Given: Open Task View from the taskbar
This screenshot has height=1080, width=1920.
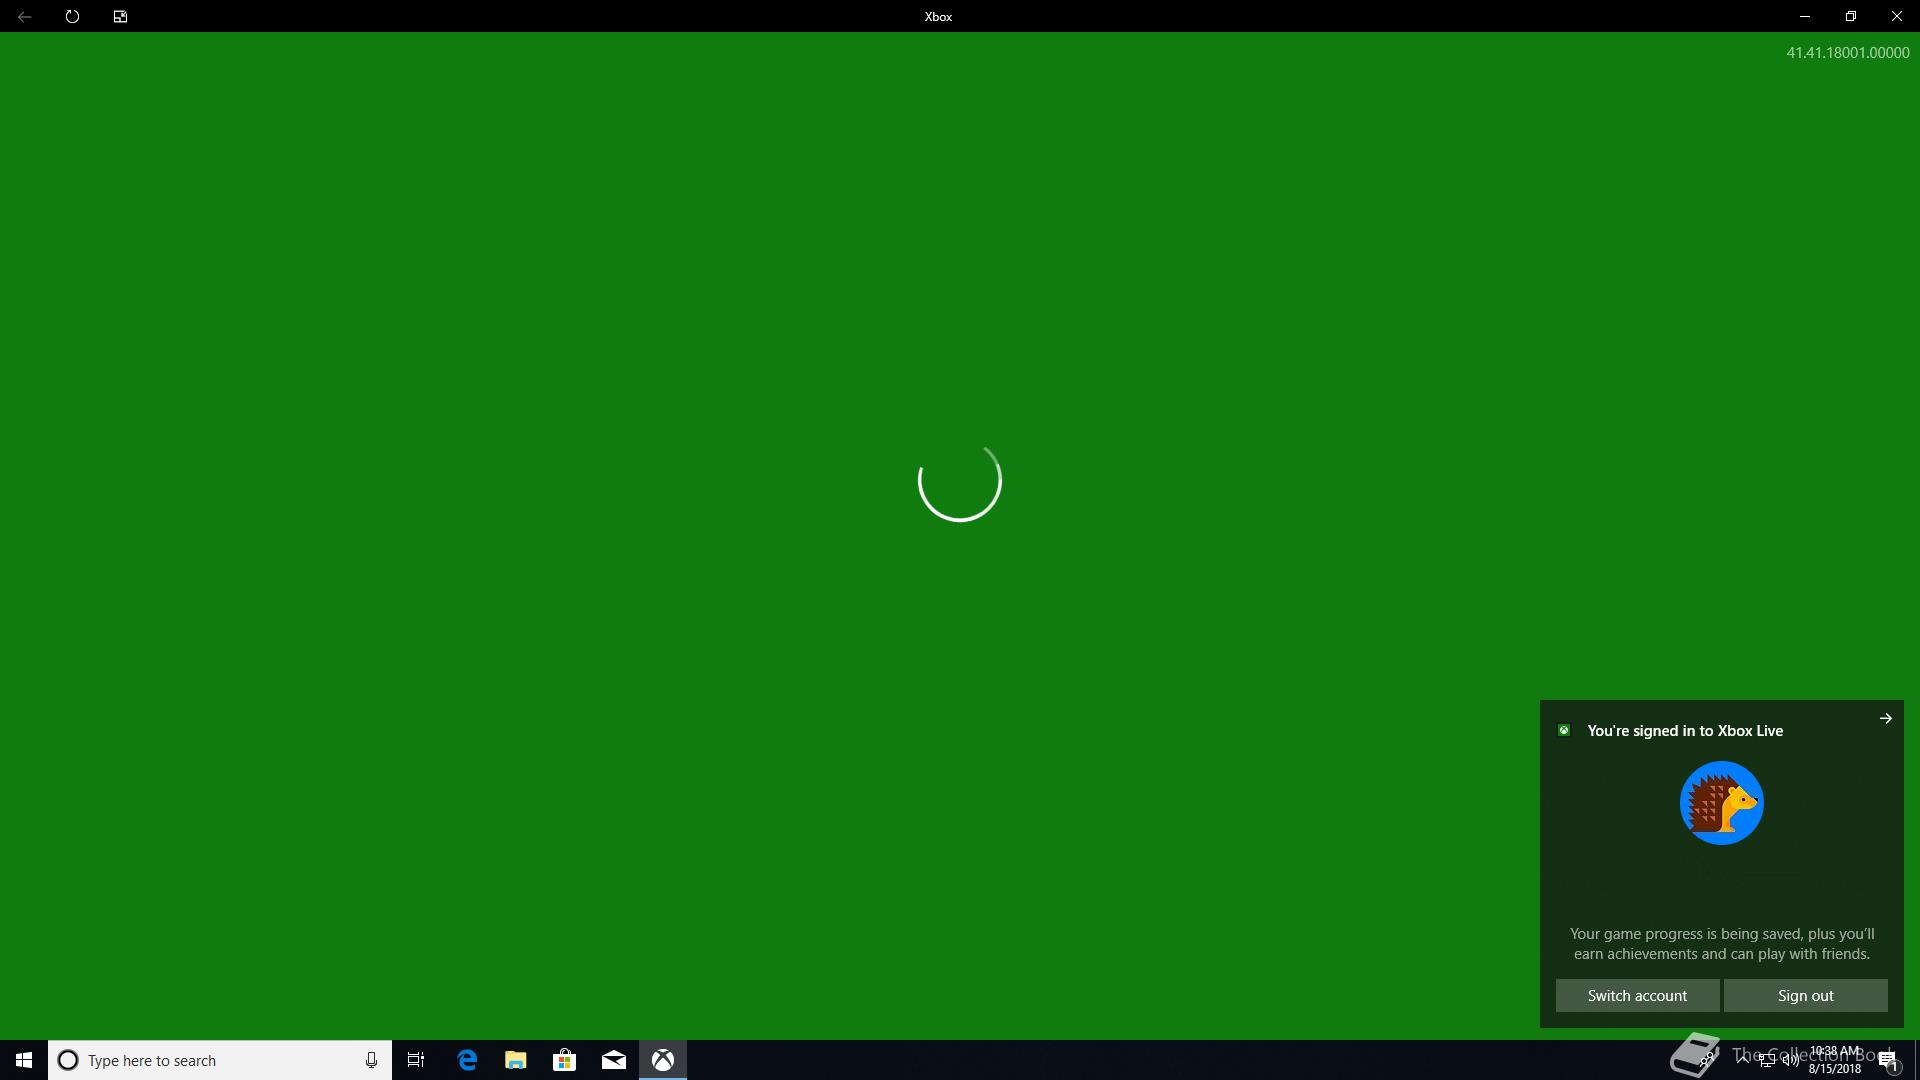Looking at the screenshot, I should click(x=416, y=1060).
